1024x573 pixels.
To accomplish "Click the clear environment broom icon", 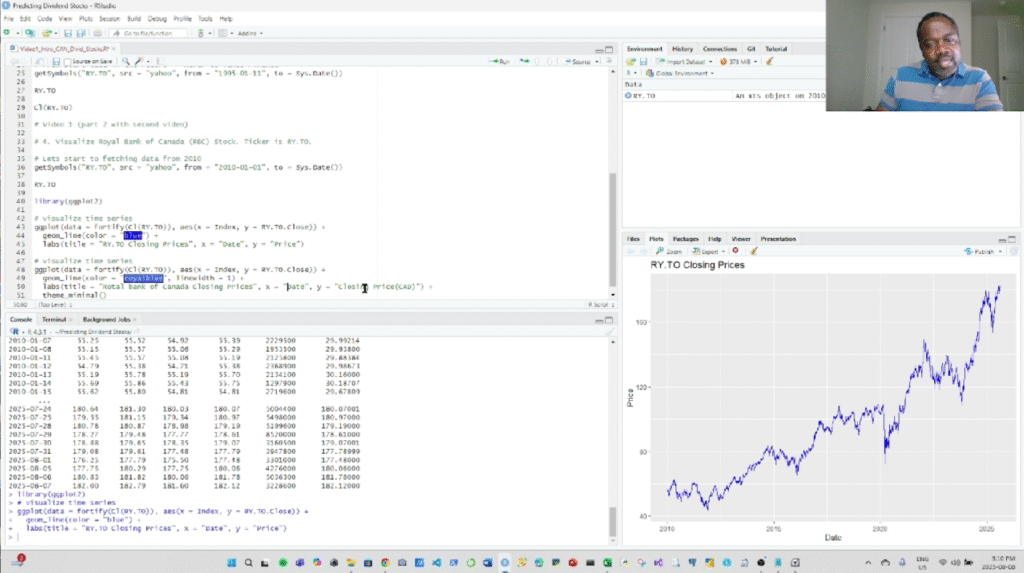I will [x=767, y=62].
